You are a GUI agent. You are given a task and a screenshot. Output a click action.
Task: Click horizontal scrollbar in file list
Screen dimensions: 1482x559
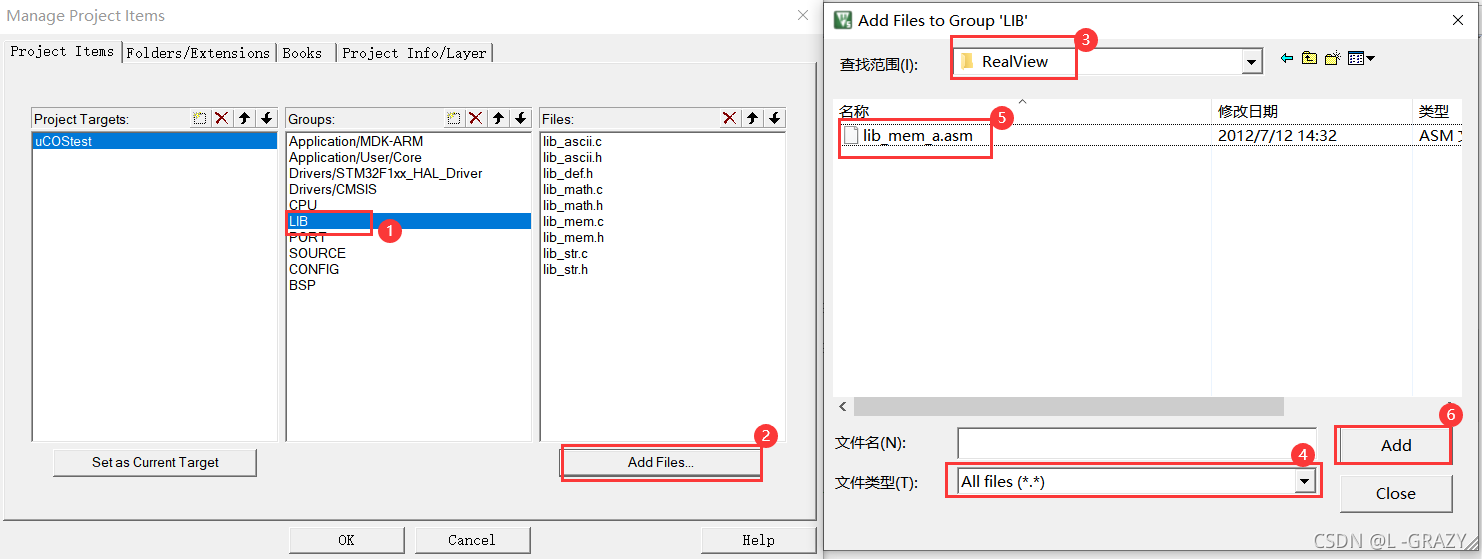tap(1068, 406)
